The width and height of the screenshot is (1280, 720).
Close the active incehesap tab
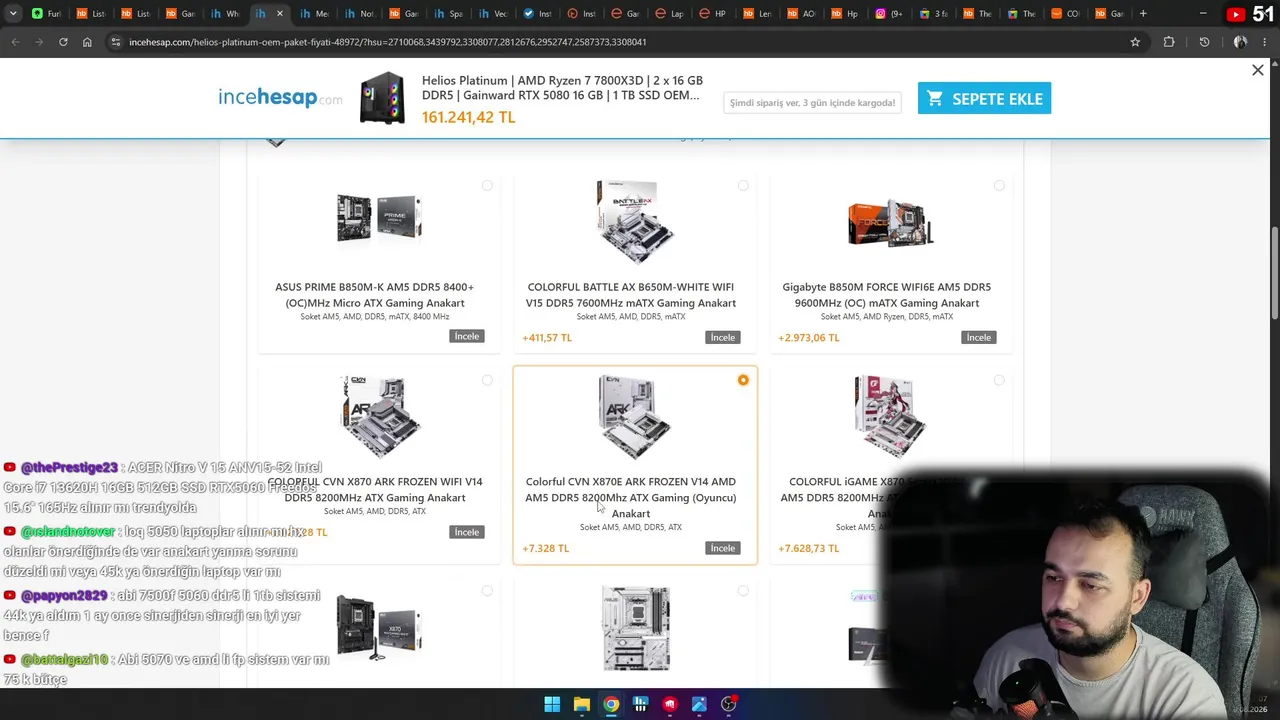(x=279, y=14)
